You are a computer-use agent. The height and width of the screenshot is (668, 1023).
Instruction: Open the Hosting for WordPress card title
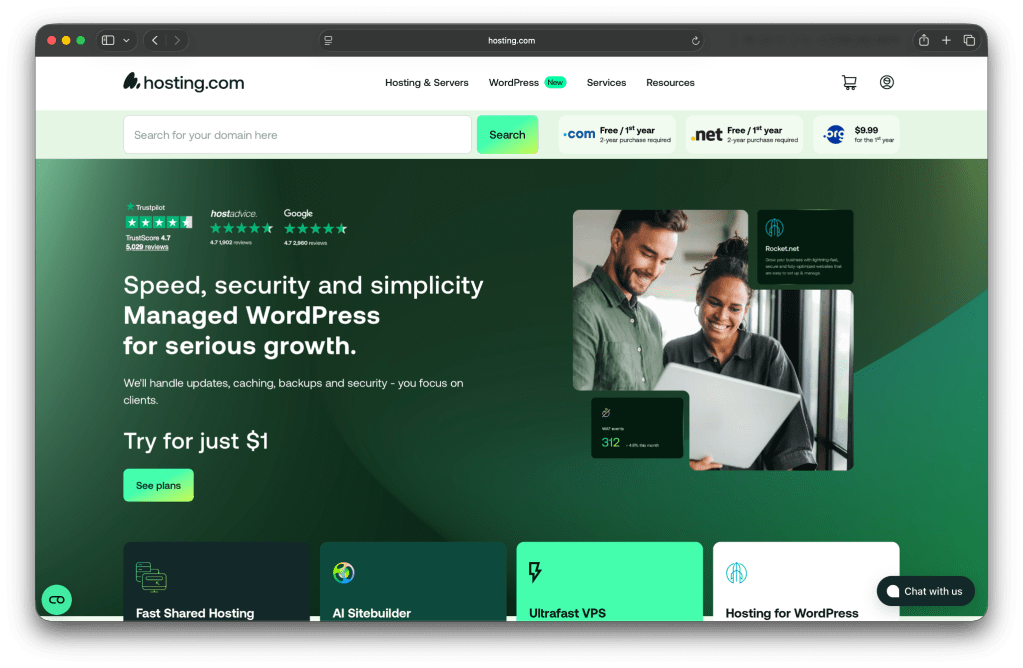(x=791, y=613)
